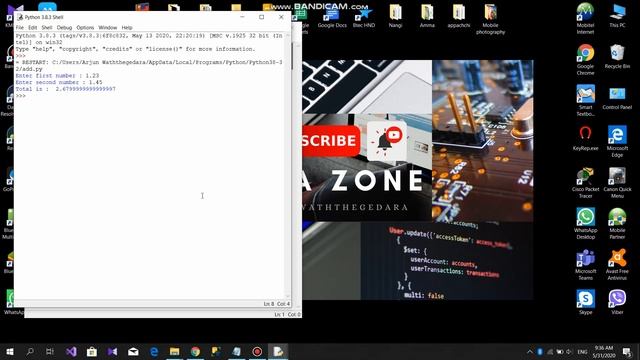Show hidden system tray icons

pyautogui.click(x=529, y=351)
